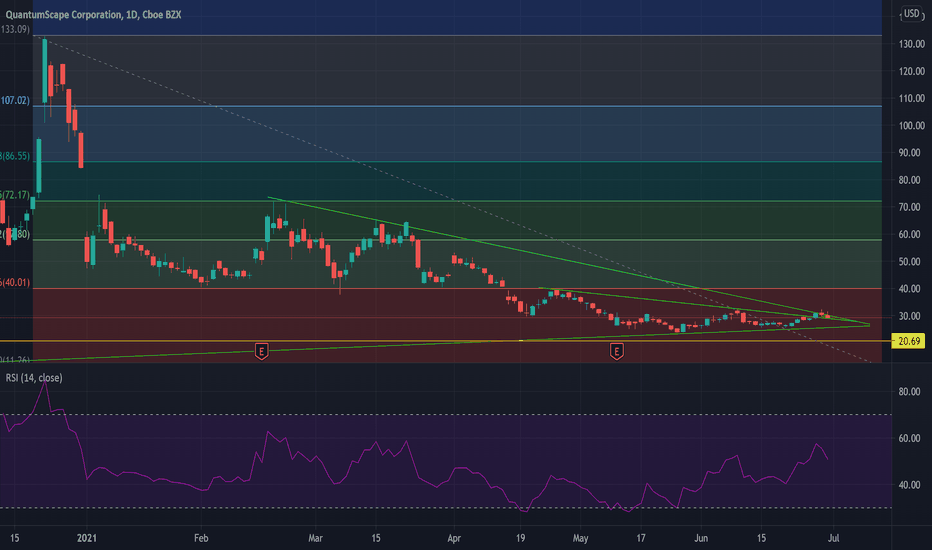Select the yellow horizontal line at 20.69
The width and height of the screenshot is (932, 550).
click(446, 341)
